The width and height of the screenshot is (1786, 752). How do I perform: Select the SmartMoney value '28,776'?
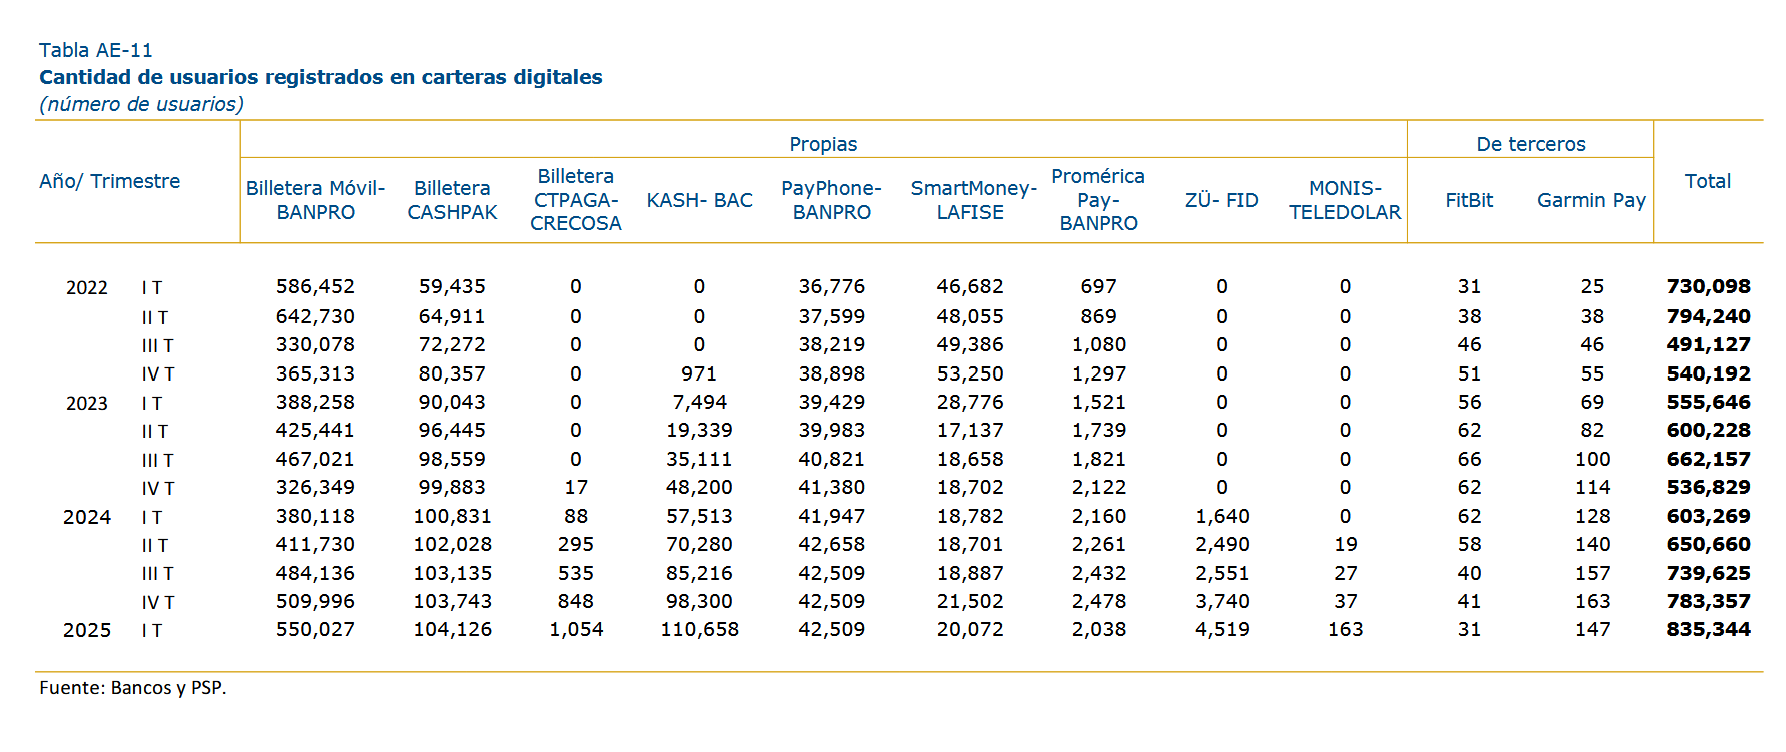[969, 403]
